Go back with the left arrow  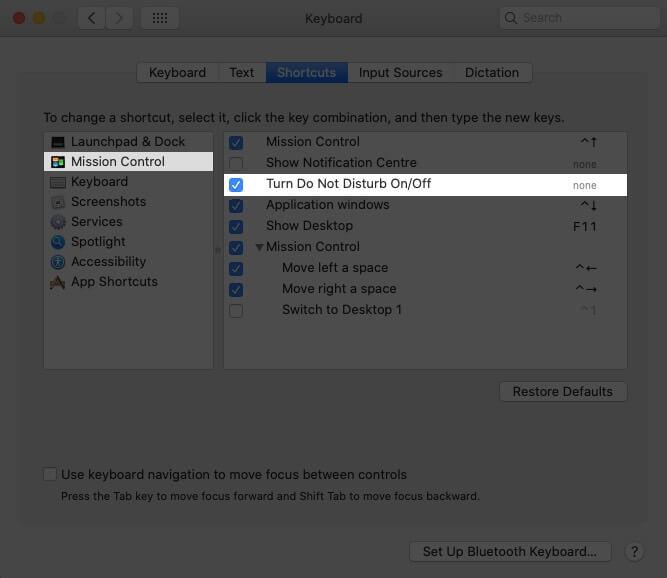pyautogui.click(x=91, y=18)
